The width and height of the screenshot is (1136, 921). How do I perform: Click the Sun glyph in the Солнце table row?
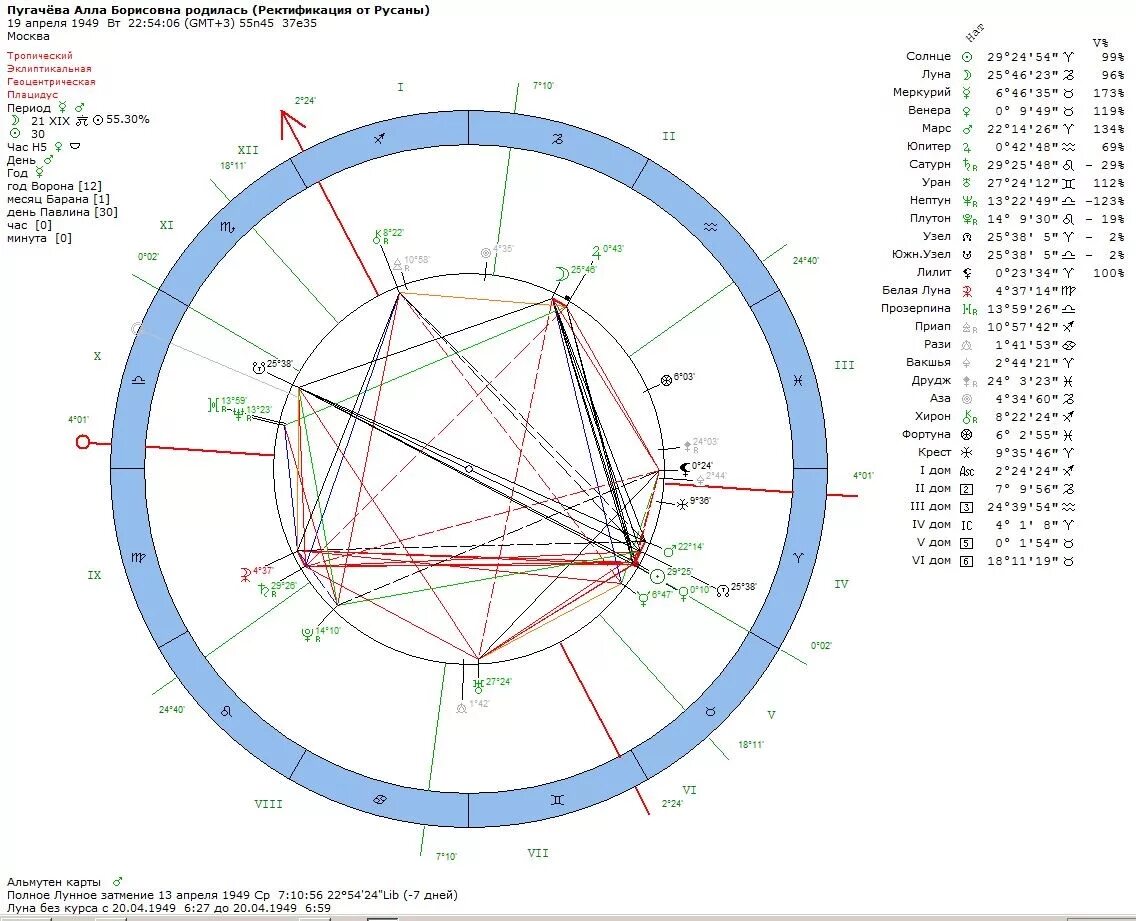[966, 57]
